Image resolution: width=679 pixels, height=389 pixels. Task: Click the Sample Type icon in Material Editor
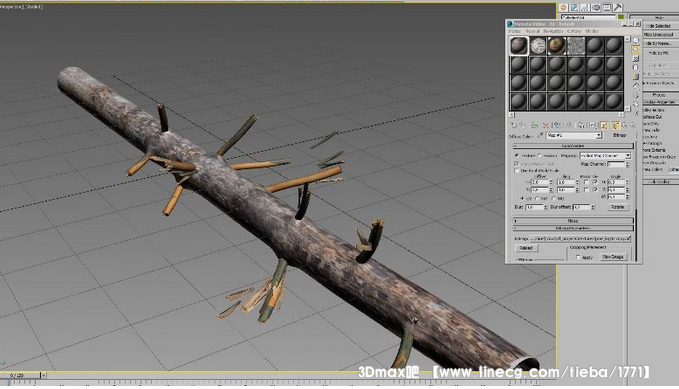(636, 40)
